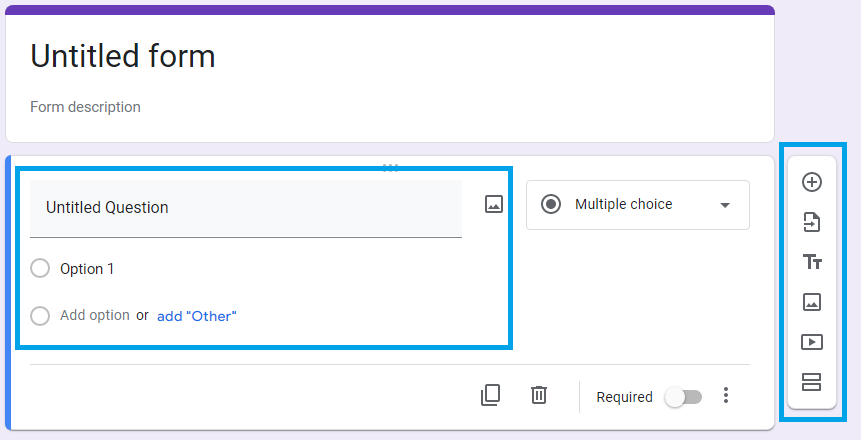Select the Option 1 radio button
The width and height of the screenshot is (861, 440).
click(40, 269)
